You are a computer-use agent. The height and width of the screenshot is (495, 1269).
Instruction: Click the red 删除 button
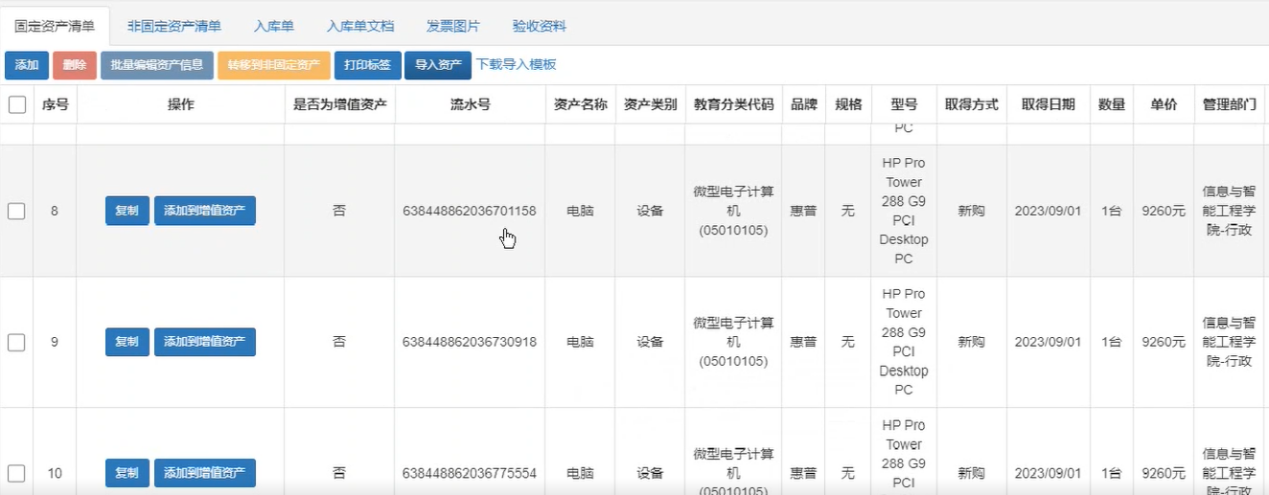(x=74, y=65)
